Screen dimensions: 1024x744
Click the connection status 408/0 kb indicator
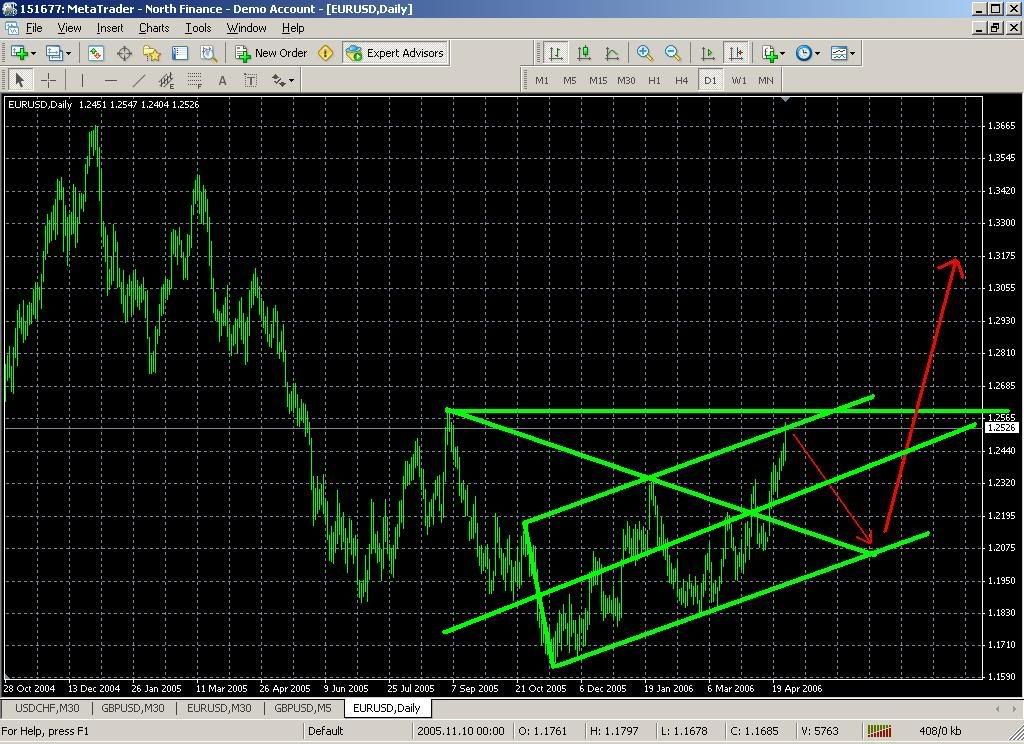[x=940, y=731]
